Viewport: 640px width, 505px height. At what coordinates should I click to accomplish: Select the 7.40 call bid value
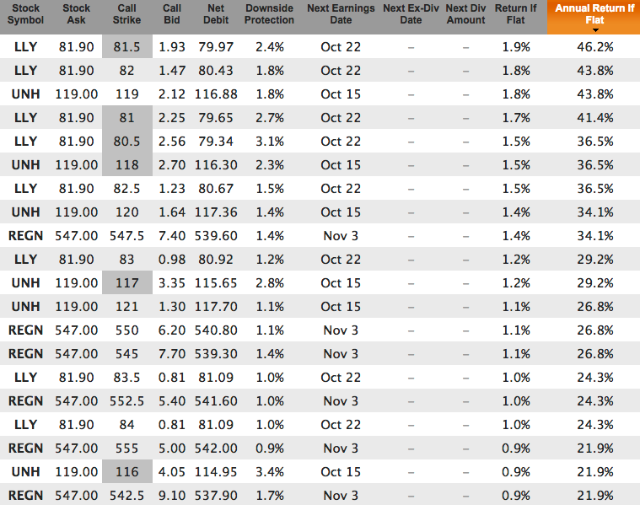tap(172, 236)
